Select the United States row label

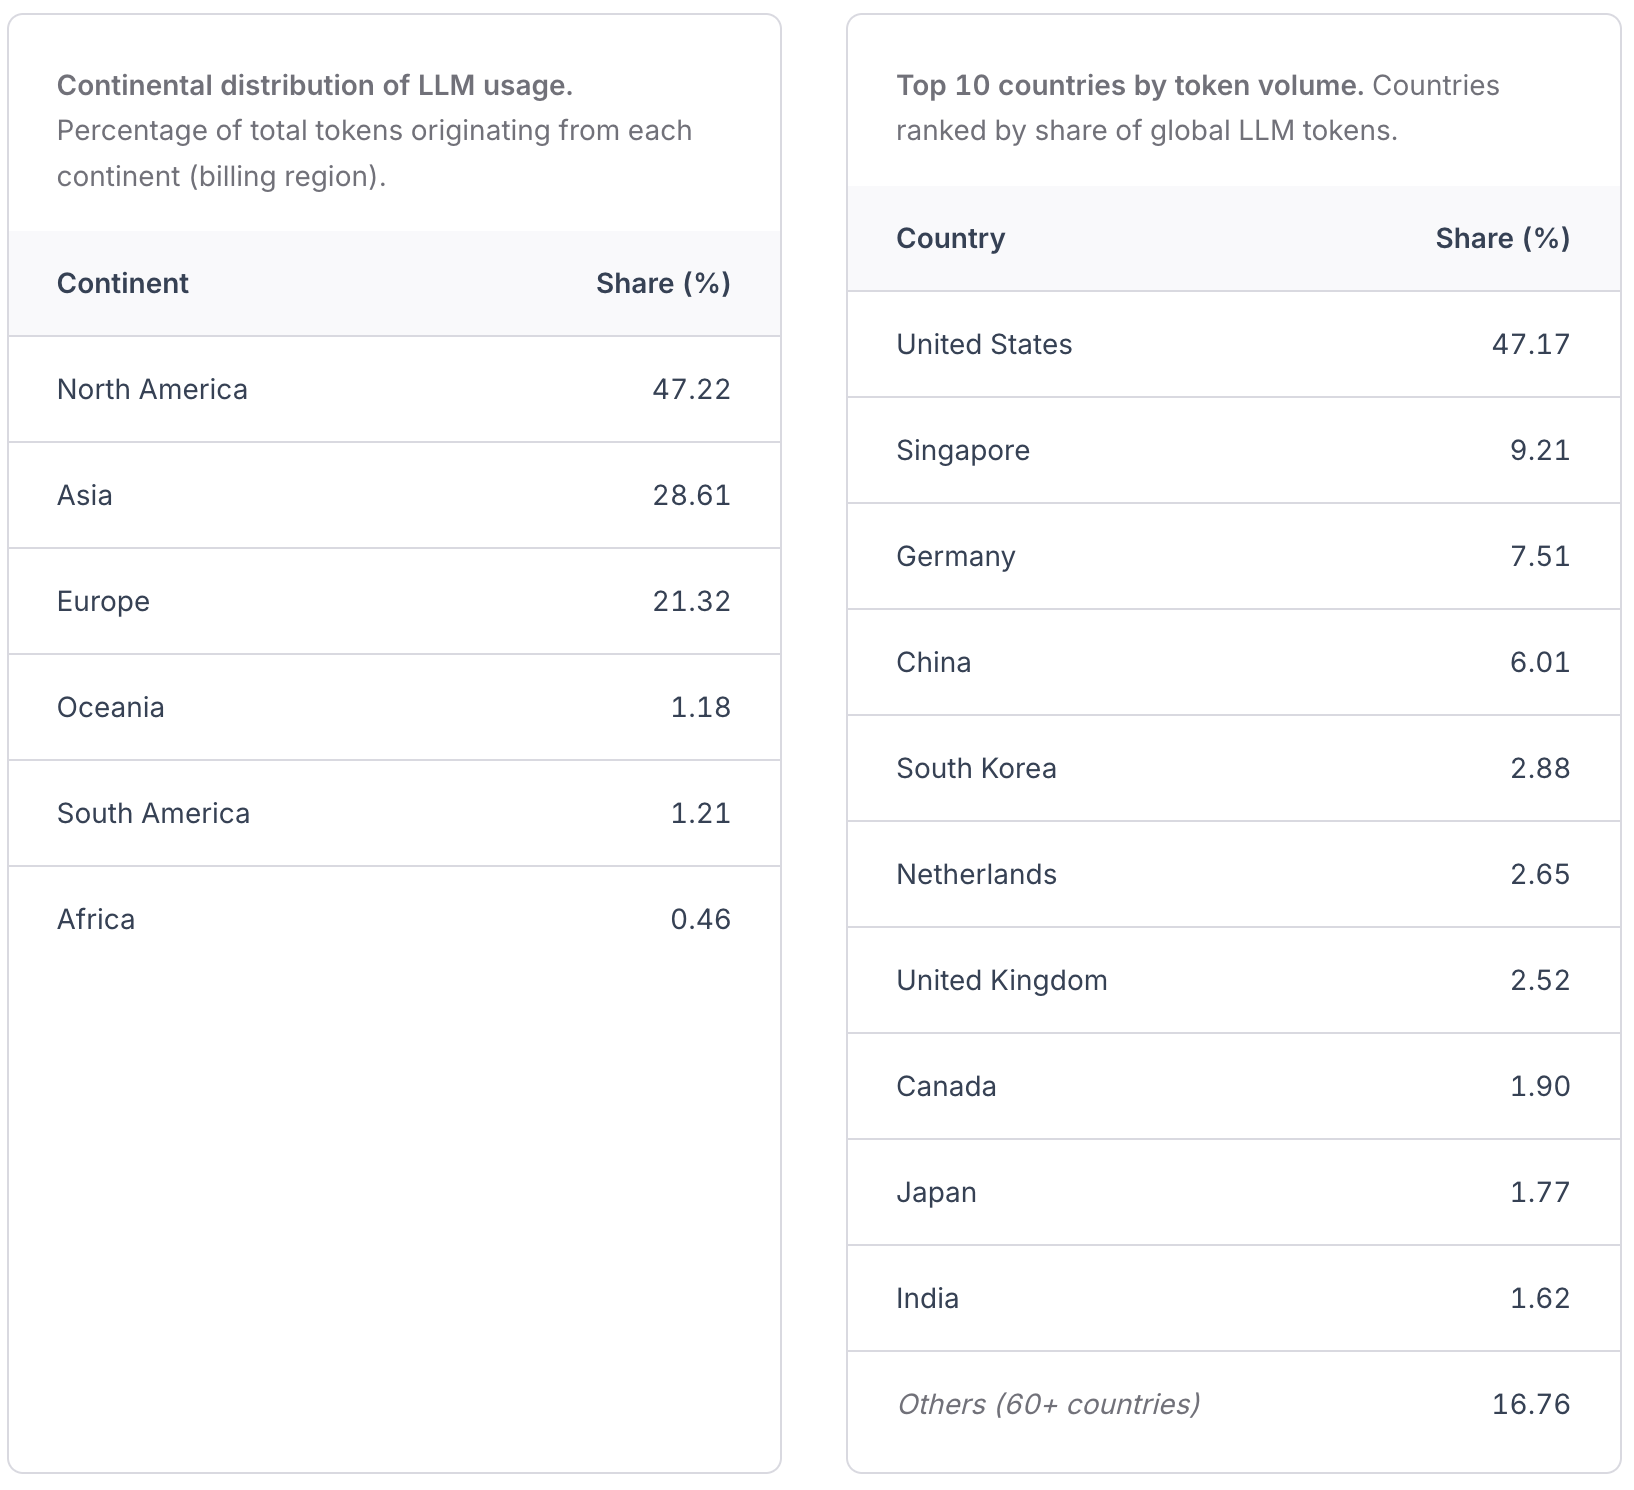tap(984, 345)
